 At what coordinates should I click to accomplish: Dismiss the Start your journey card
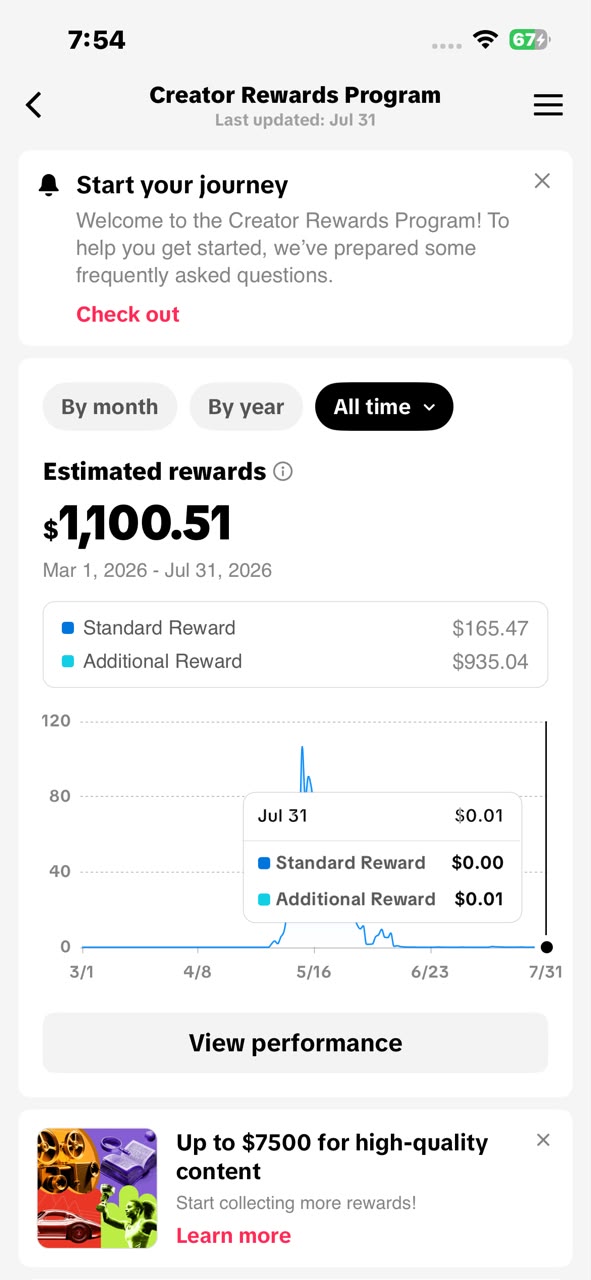click(x=542, y=181)
